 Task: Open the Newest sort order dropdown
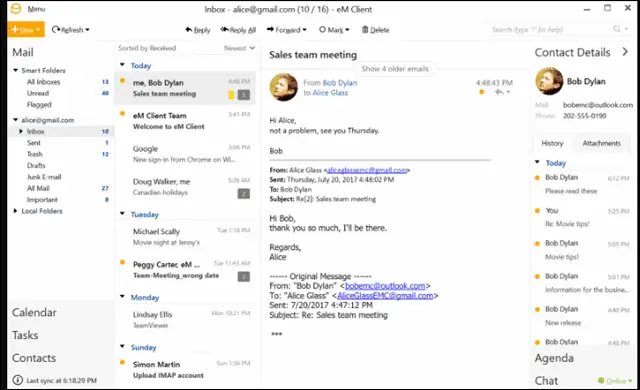click(x=239, y=48)
